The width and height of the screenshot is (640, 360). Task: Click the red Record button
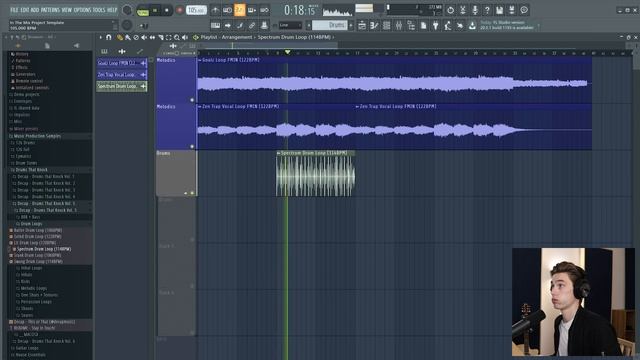pyautogui.click(x=179, y=10)
